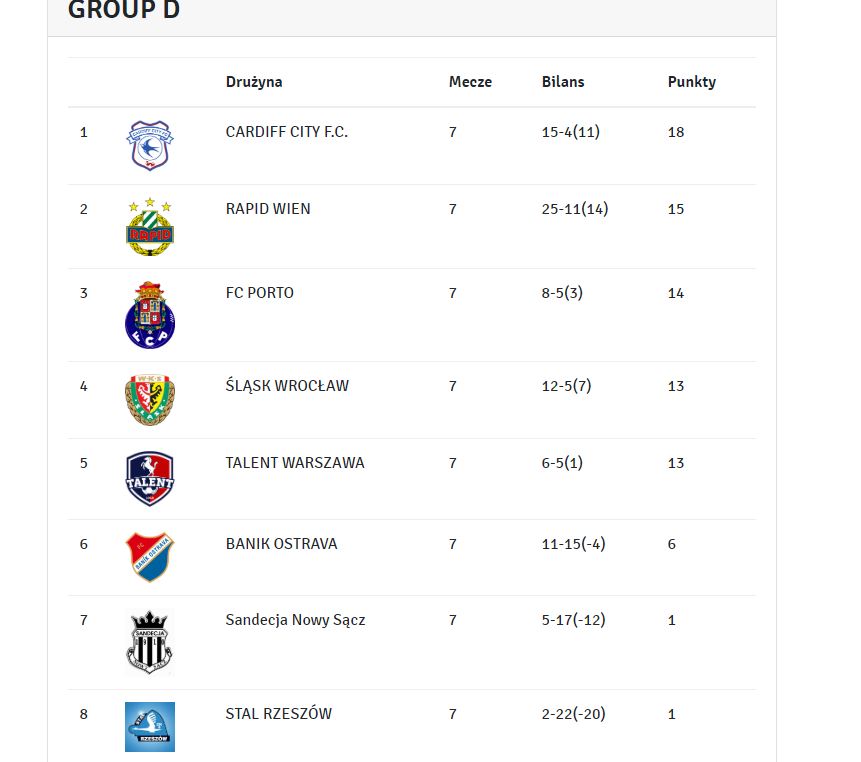861x762 pixels.
Task: Select the Sandecja Nowy Sącz crest
Action: click(150, 642)
